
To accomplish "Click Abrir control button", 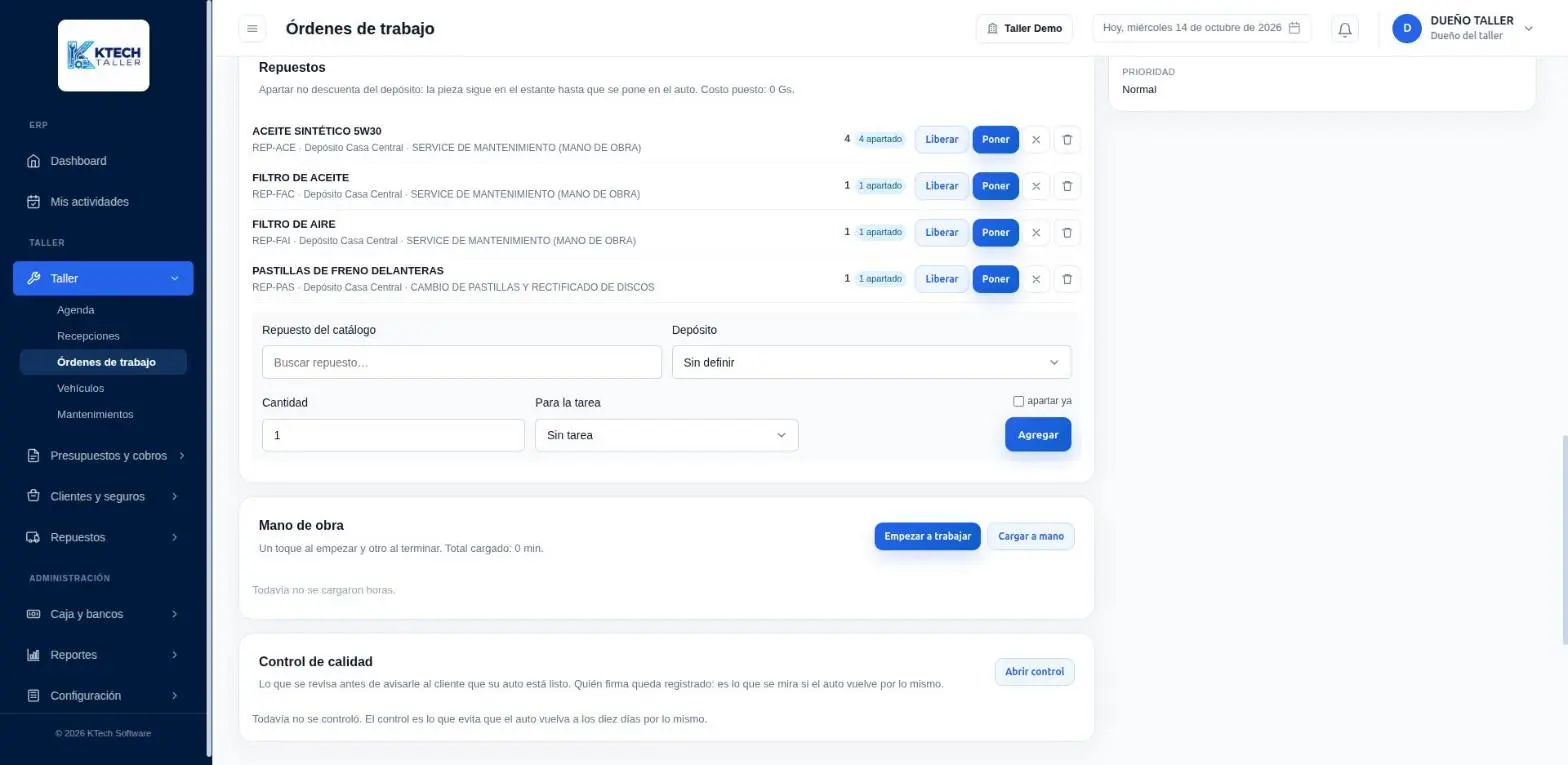I will [x=1034, y=672].
